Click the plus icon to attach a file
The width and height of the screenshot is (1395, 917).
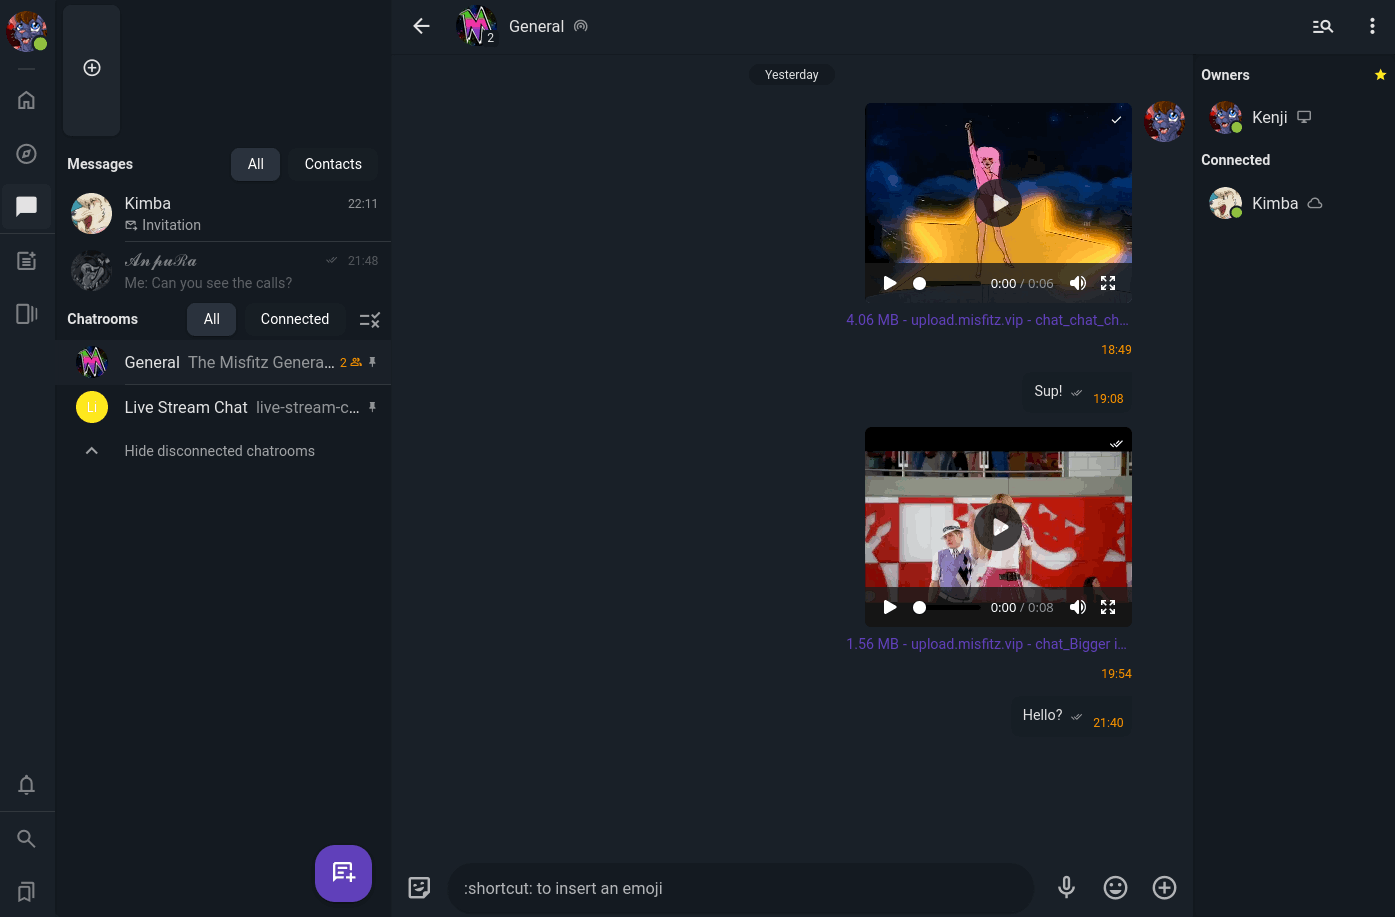1164,887
